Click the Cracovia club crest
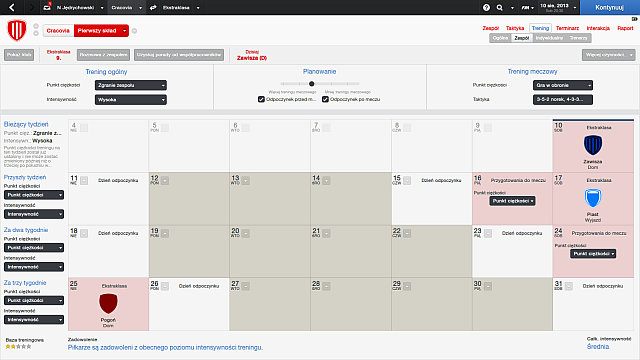The height and width of the screenshot is (360, 640). coord(17,30)
